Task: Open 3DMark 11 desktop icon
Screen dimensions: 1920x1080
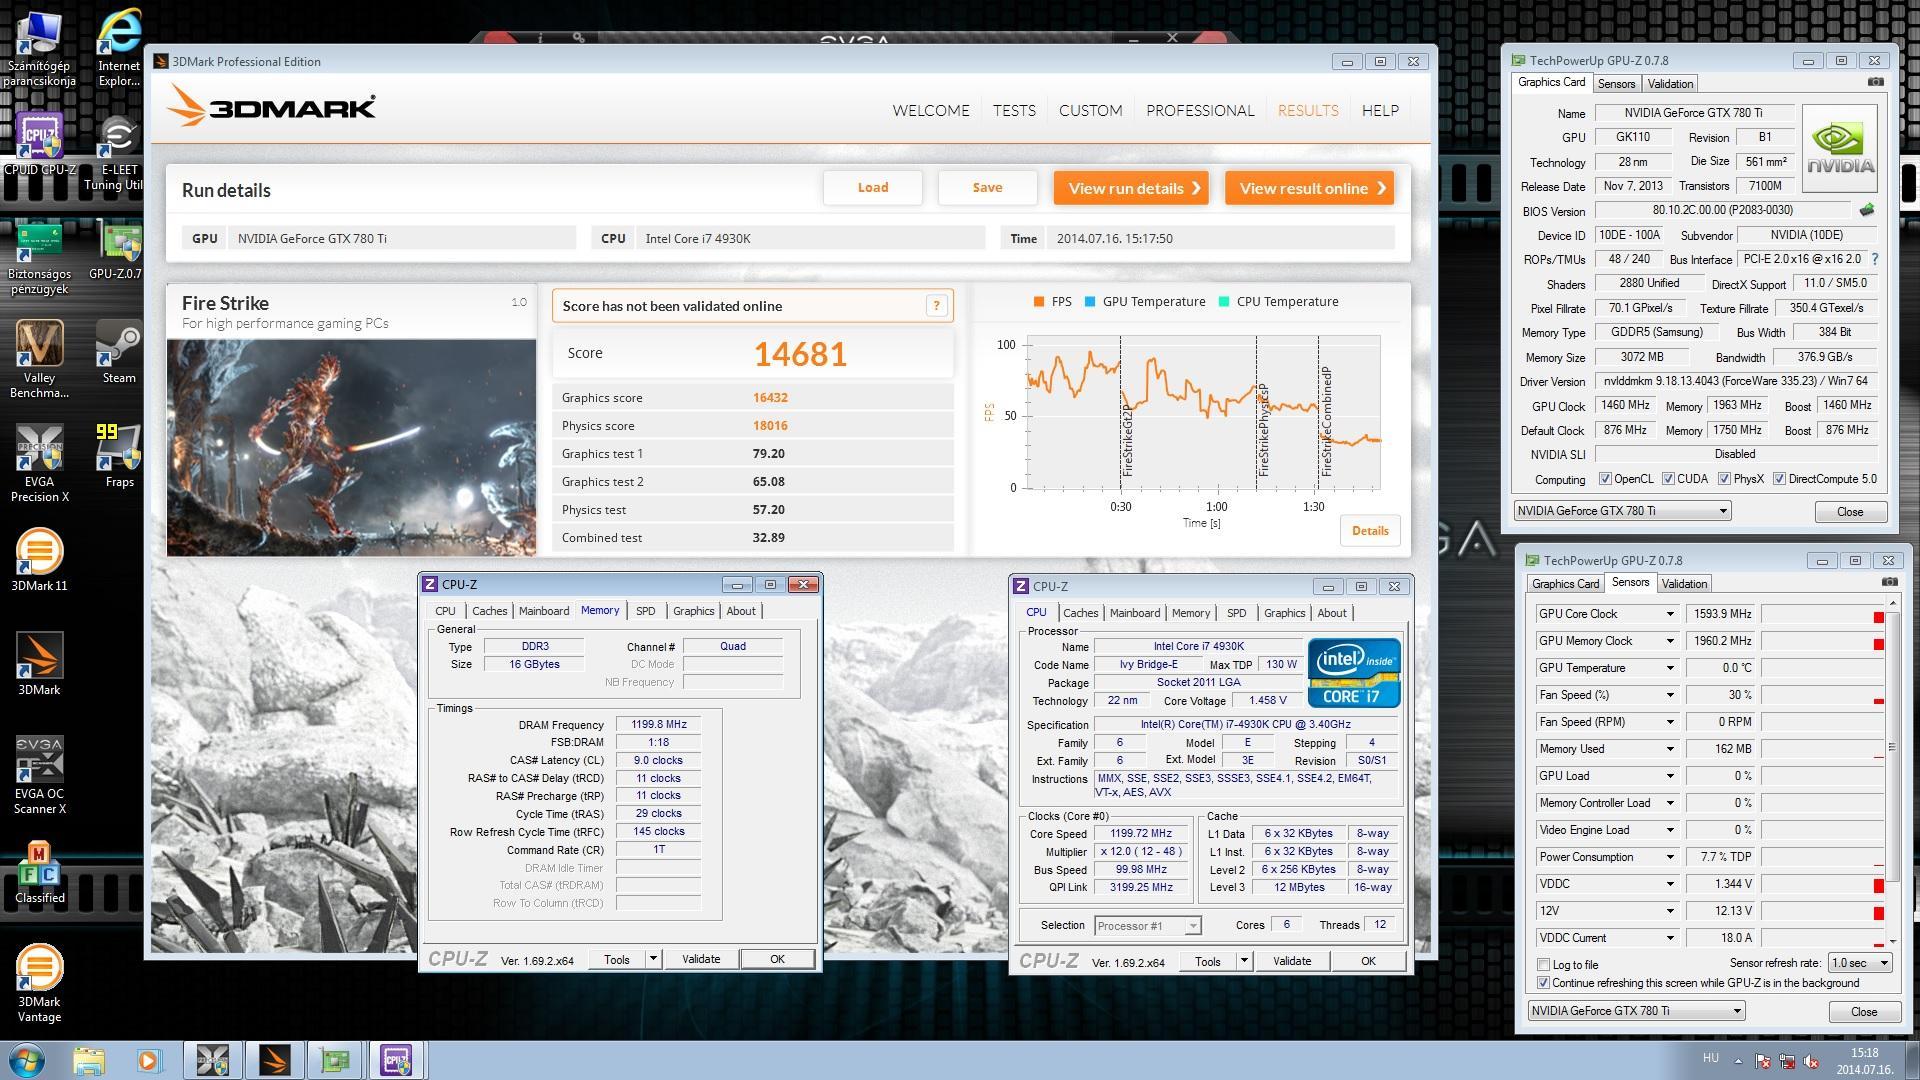Action: click(x=39, y=560)
